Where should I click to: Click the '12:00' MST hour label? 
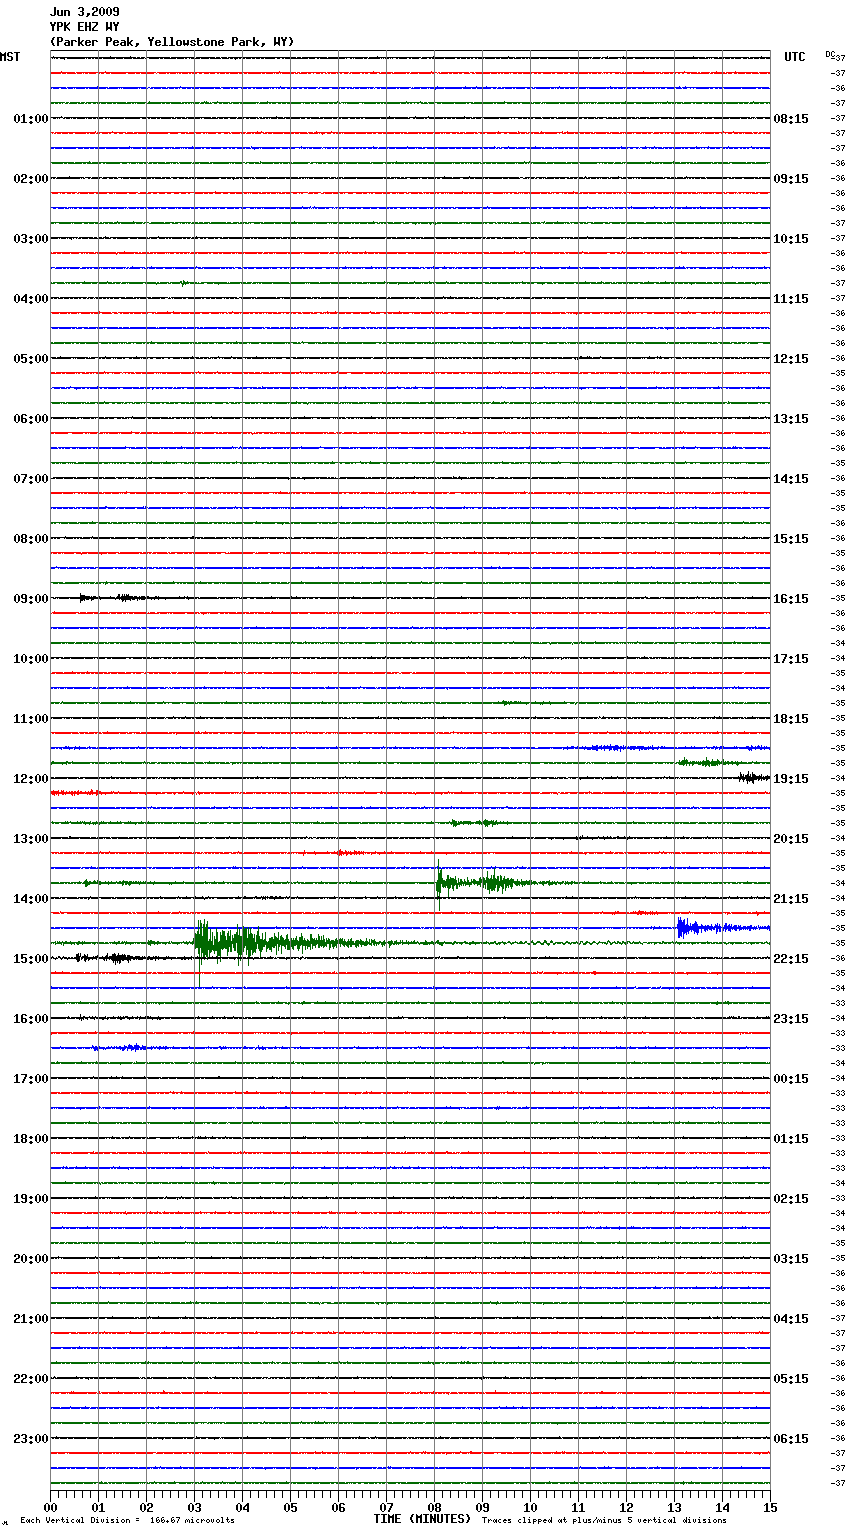coord(31,779)
